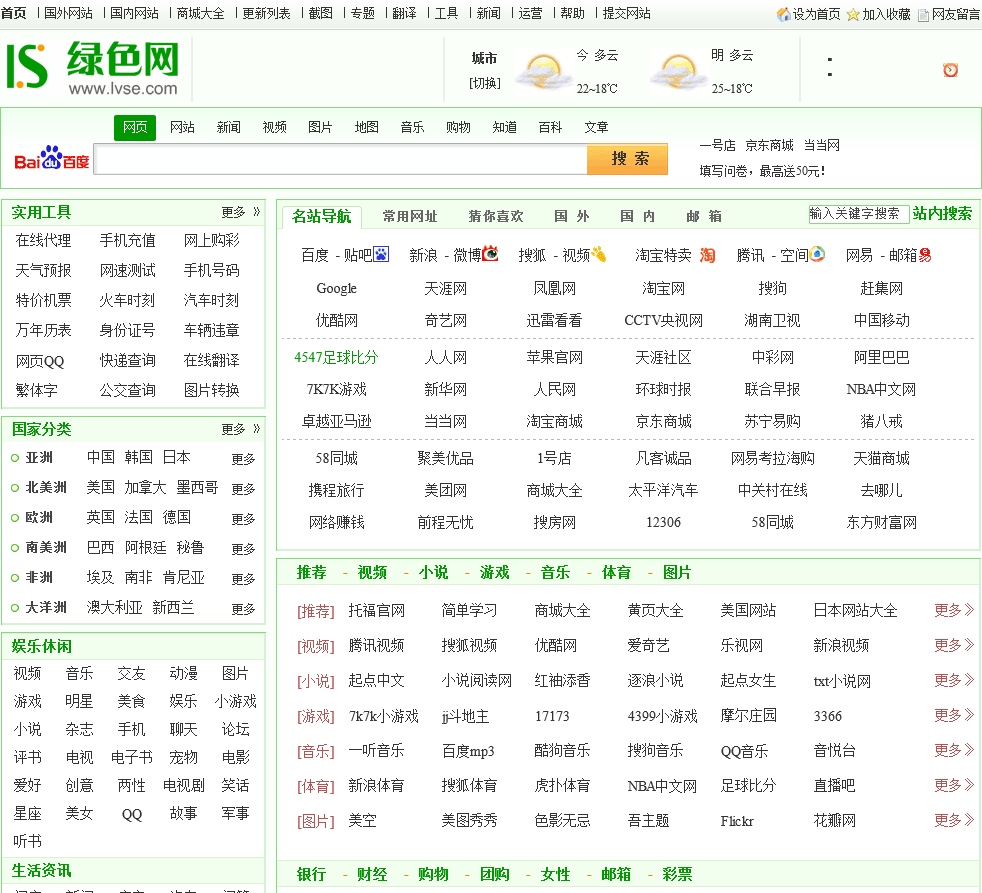Open the Google link

(336, 289)
